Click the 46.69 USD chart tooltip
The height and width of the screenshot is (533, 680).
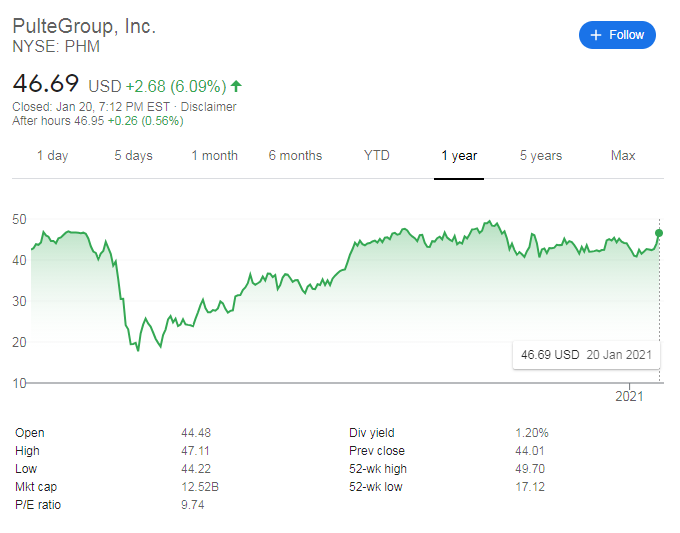tap(586, 355)
